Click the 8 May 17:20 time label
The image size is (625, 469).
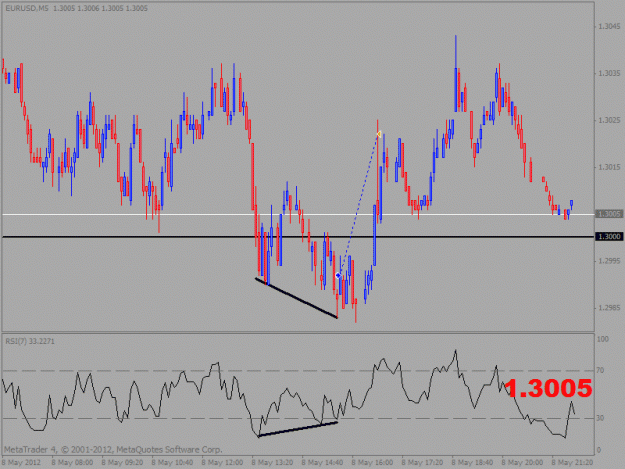point(422,463)
